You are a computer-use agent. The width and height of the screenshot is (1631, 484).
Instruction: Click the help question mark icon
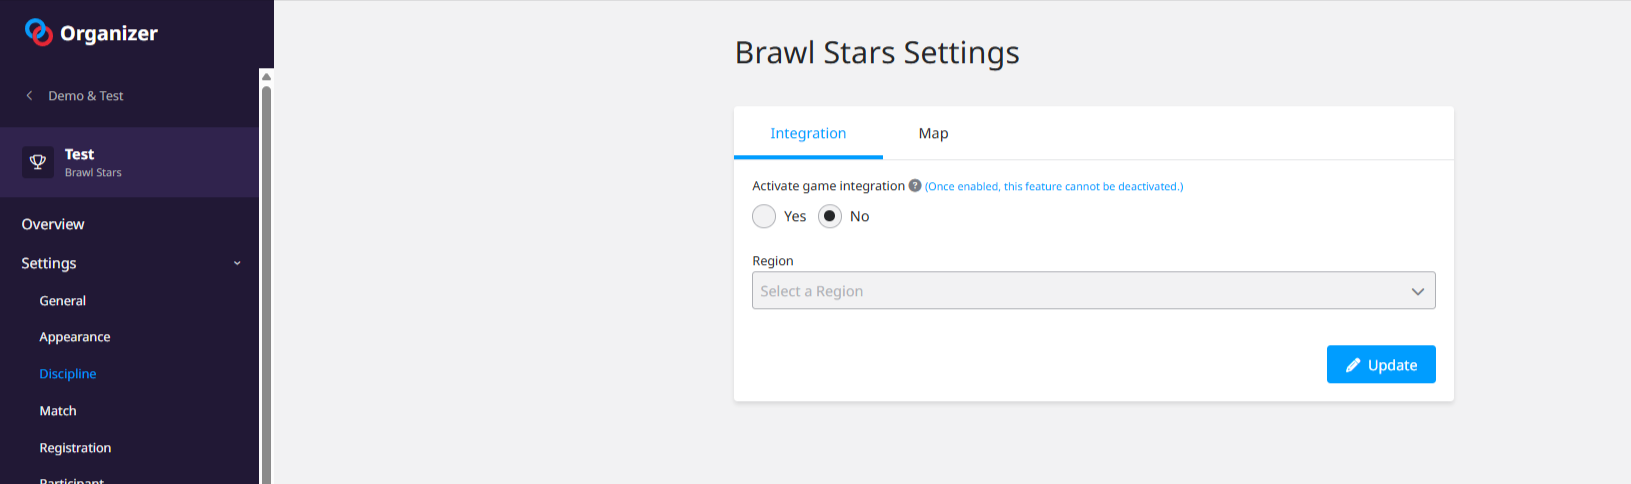[x=915, y=186]
